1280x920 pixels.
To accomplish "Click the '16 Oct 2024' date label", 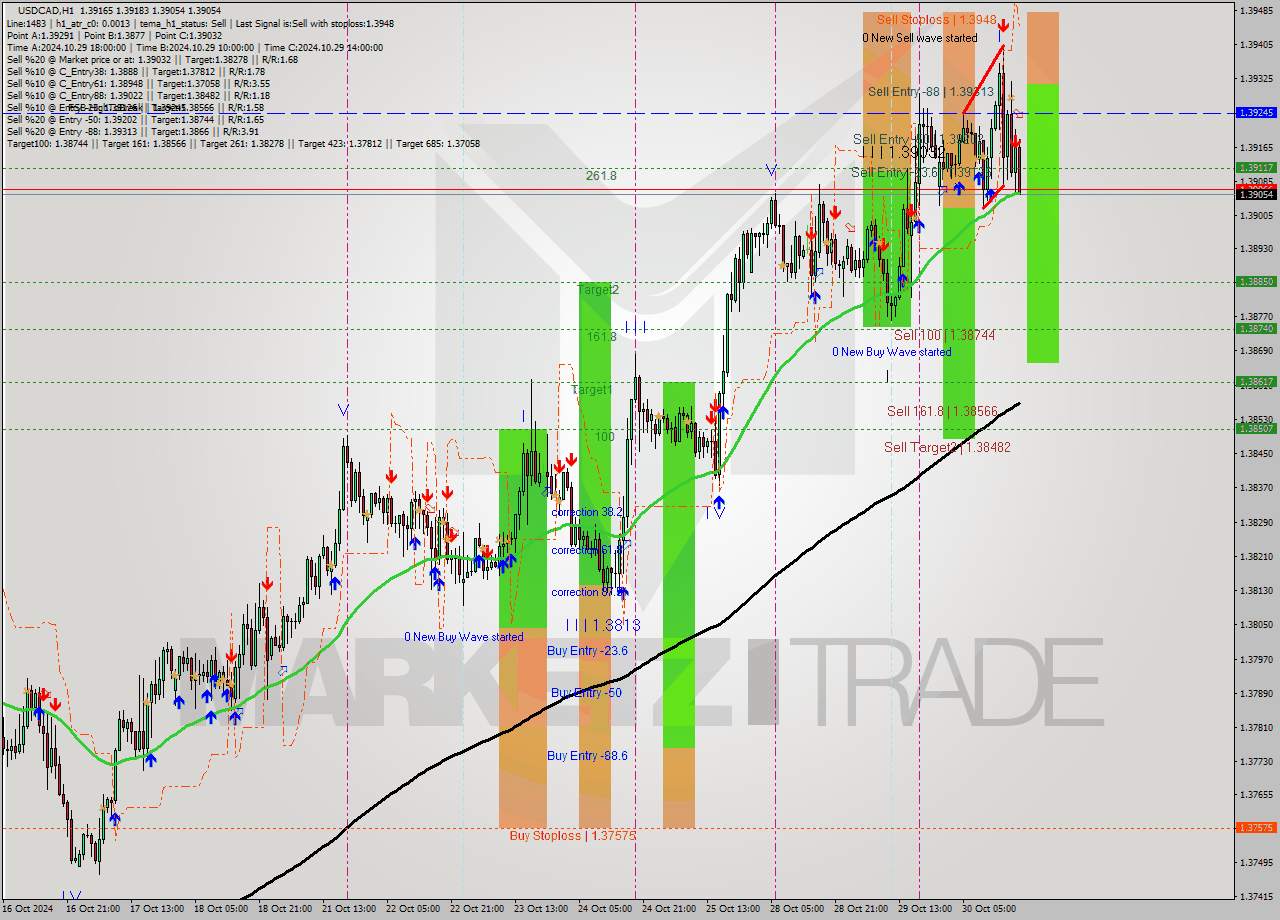I will (30, 909).
